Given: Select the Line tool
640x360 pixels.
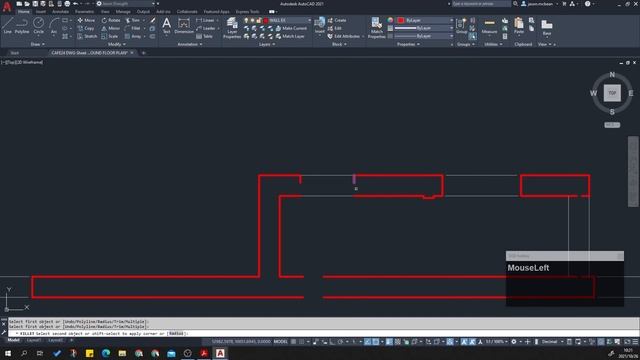Looking at the screenshot, I should coord(7,25).
